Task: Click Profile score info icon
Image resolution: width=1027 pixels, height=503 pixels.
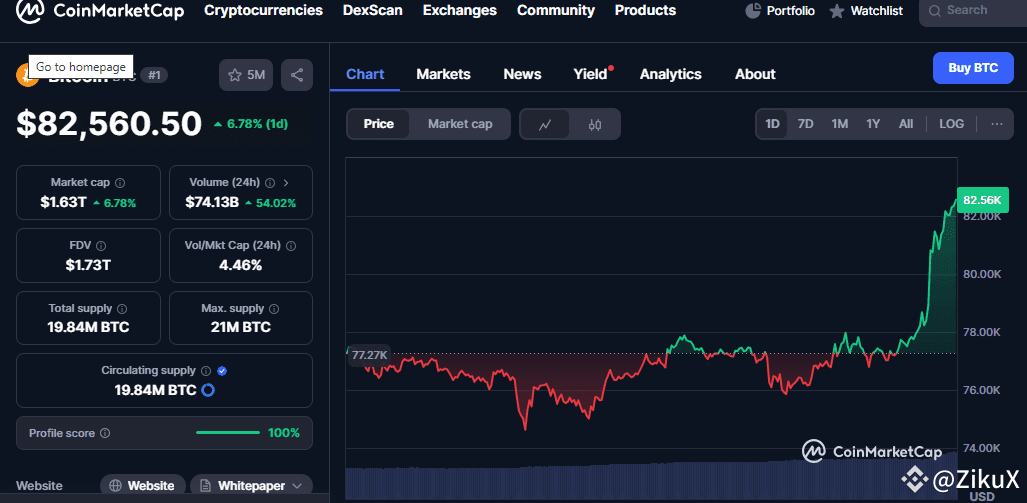Action: [x=105, y=433]
